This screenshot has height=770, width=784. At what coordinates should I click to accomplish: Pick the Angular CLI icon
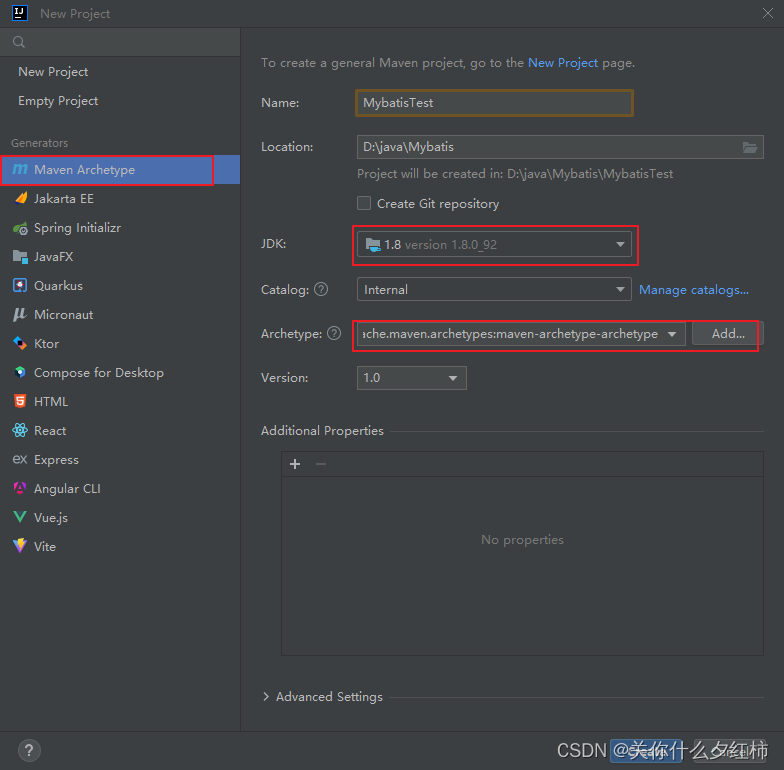pyautogui.click(x=20, y=488)
